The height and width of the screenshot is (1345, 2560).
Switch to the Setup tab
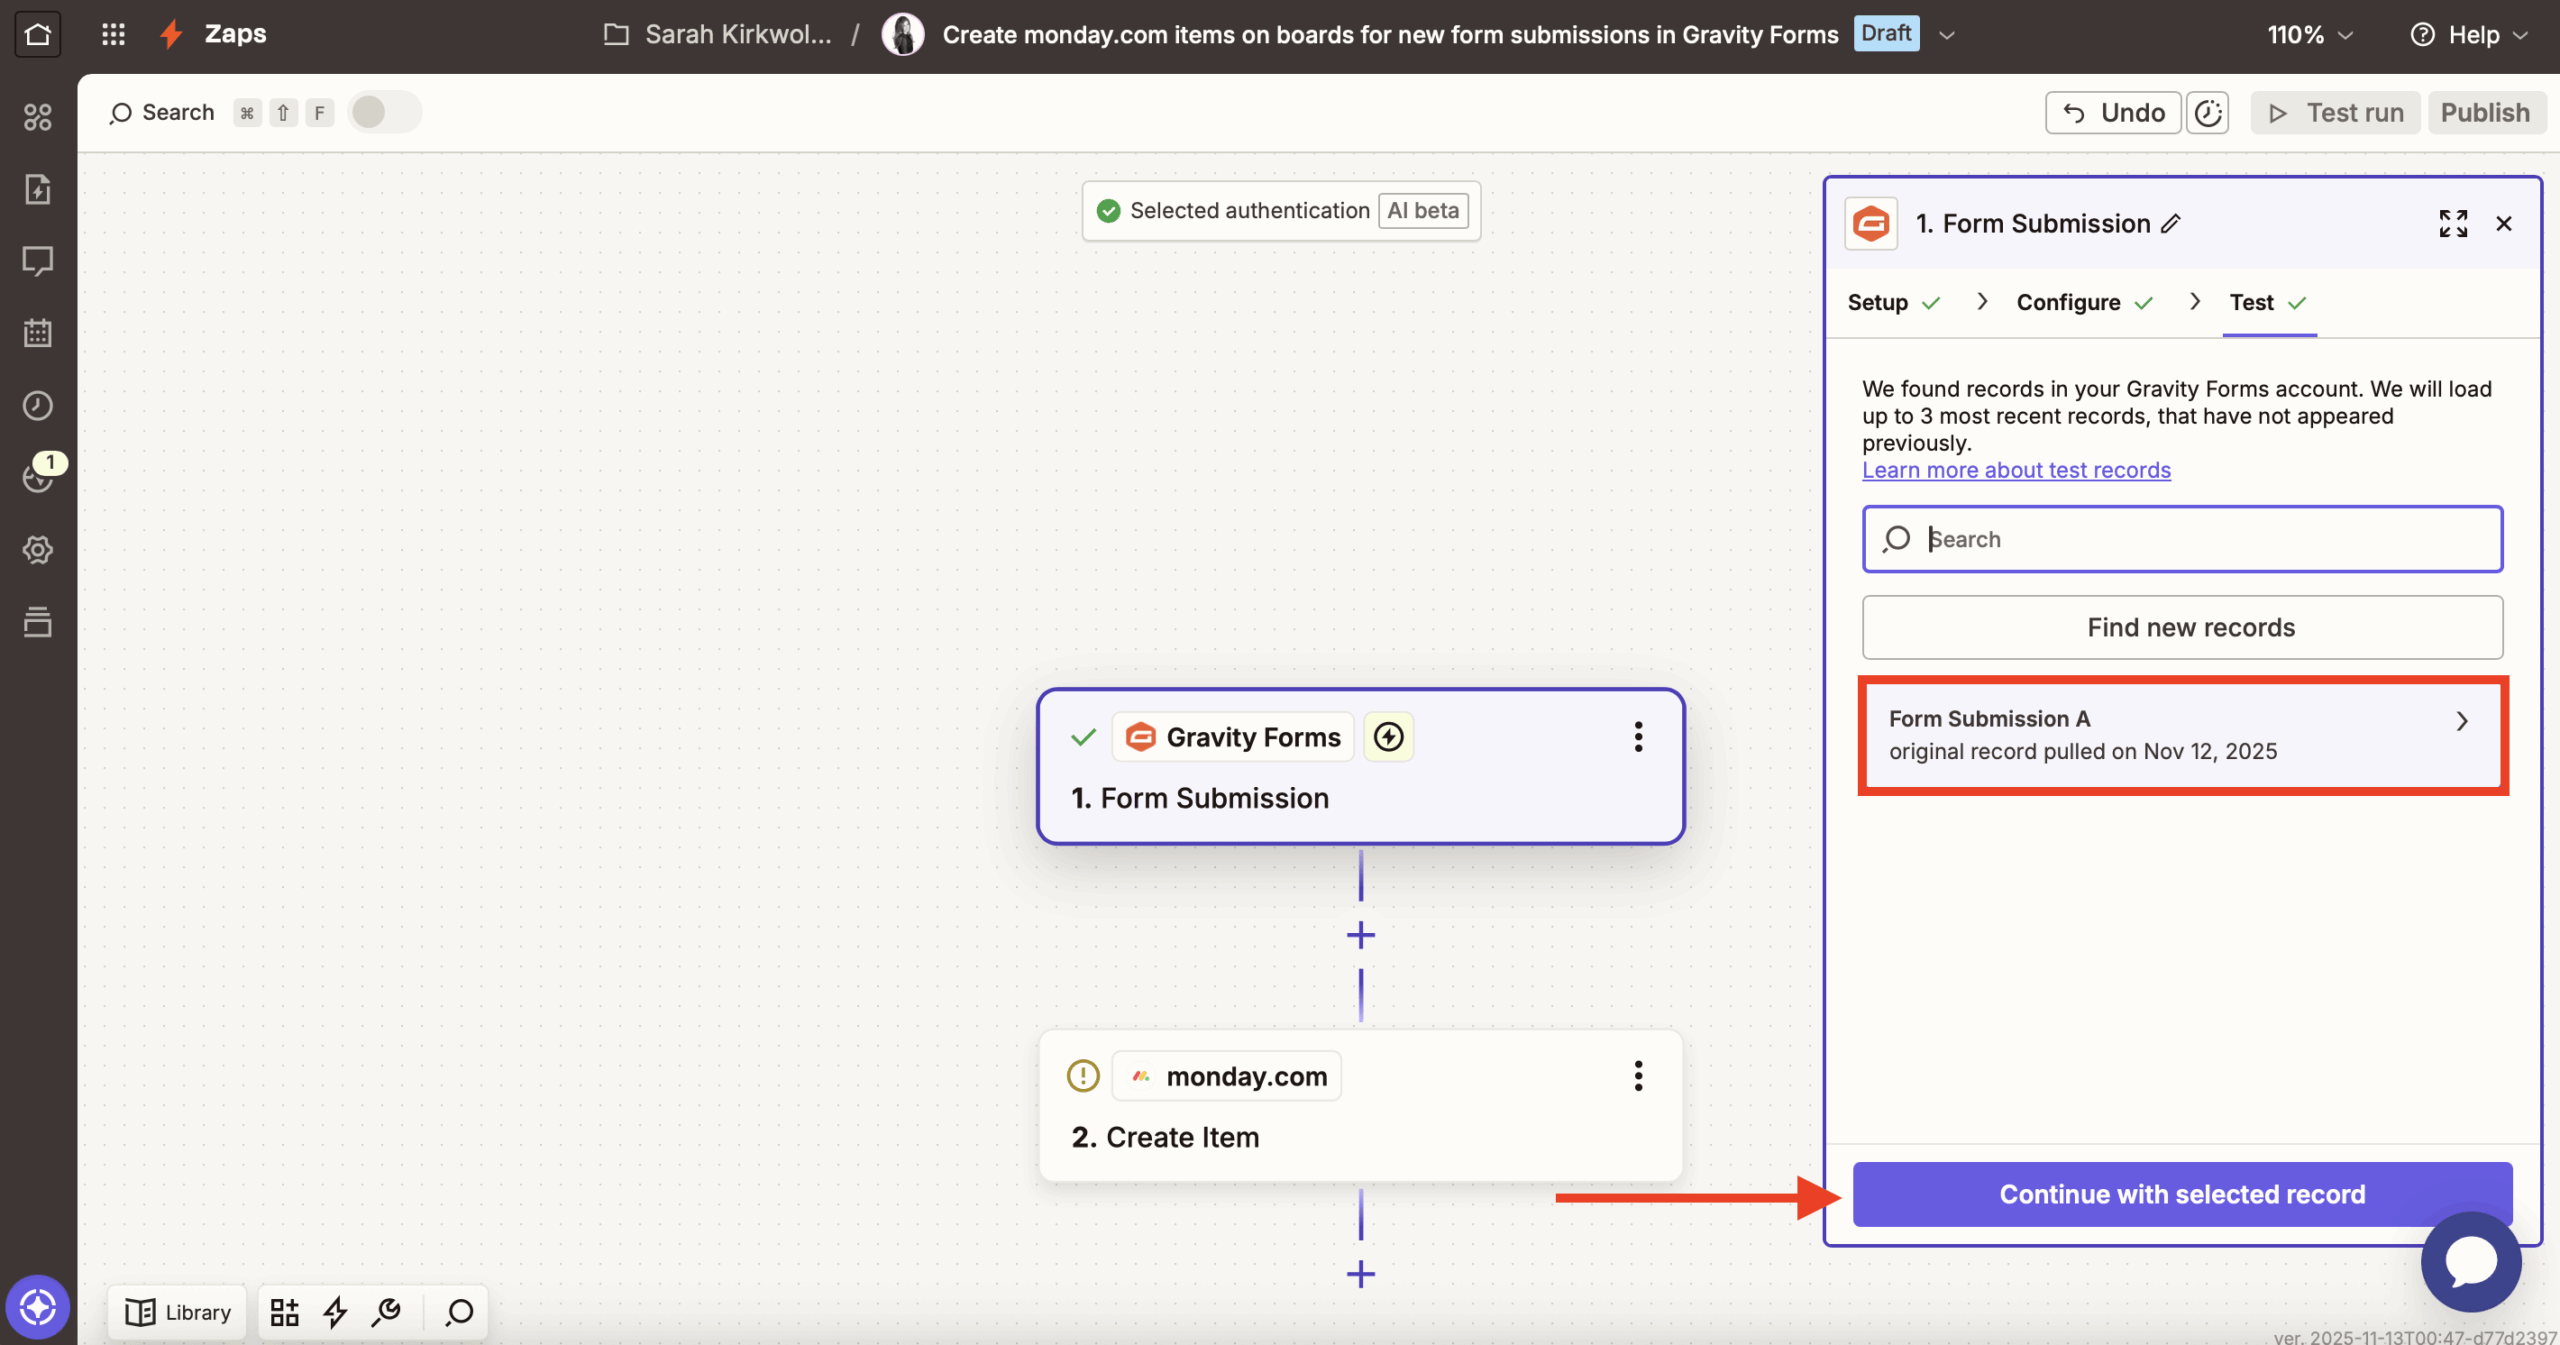coord(1877,302)
